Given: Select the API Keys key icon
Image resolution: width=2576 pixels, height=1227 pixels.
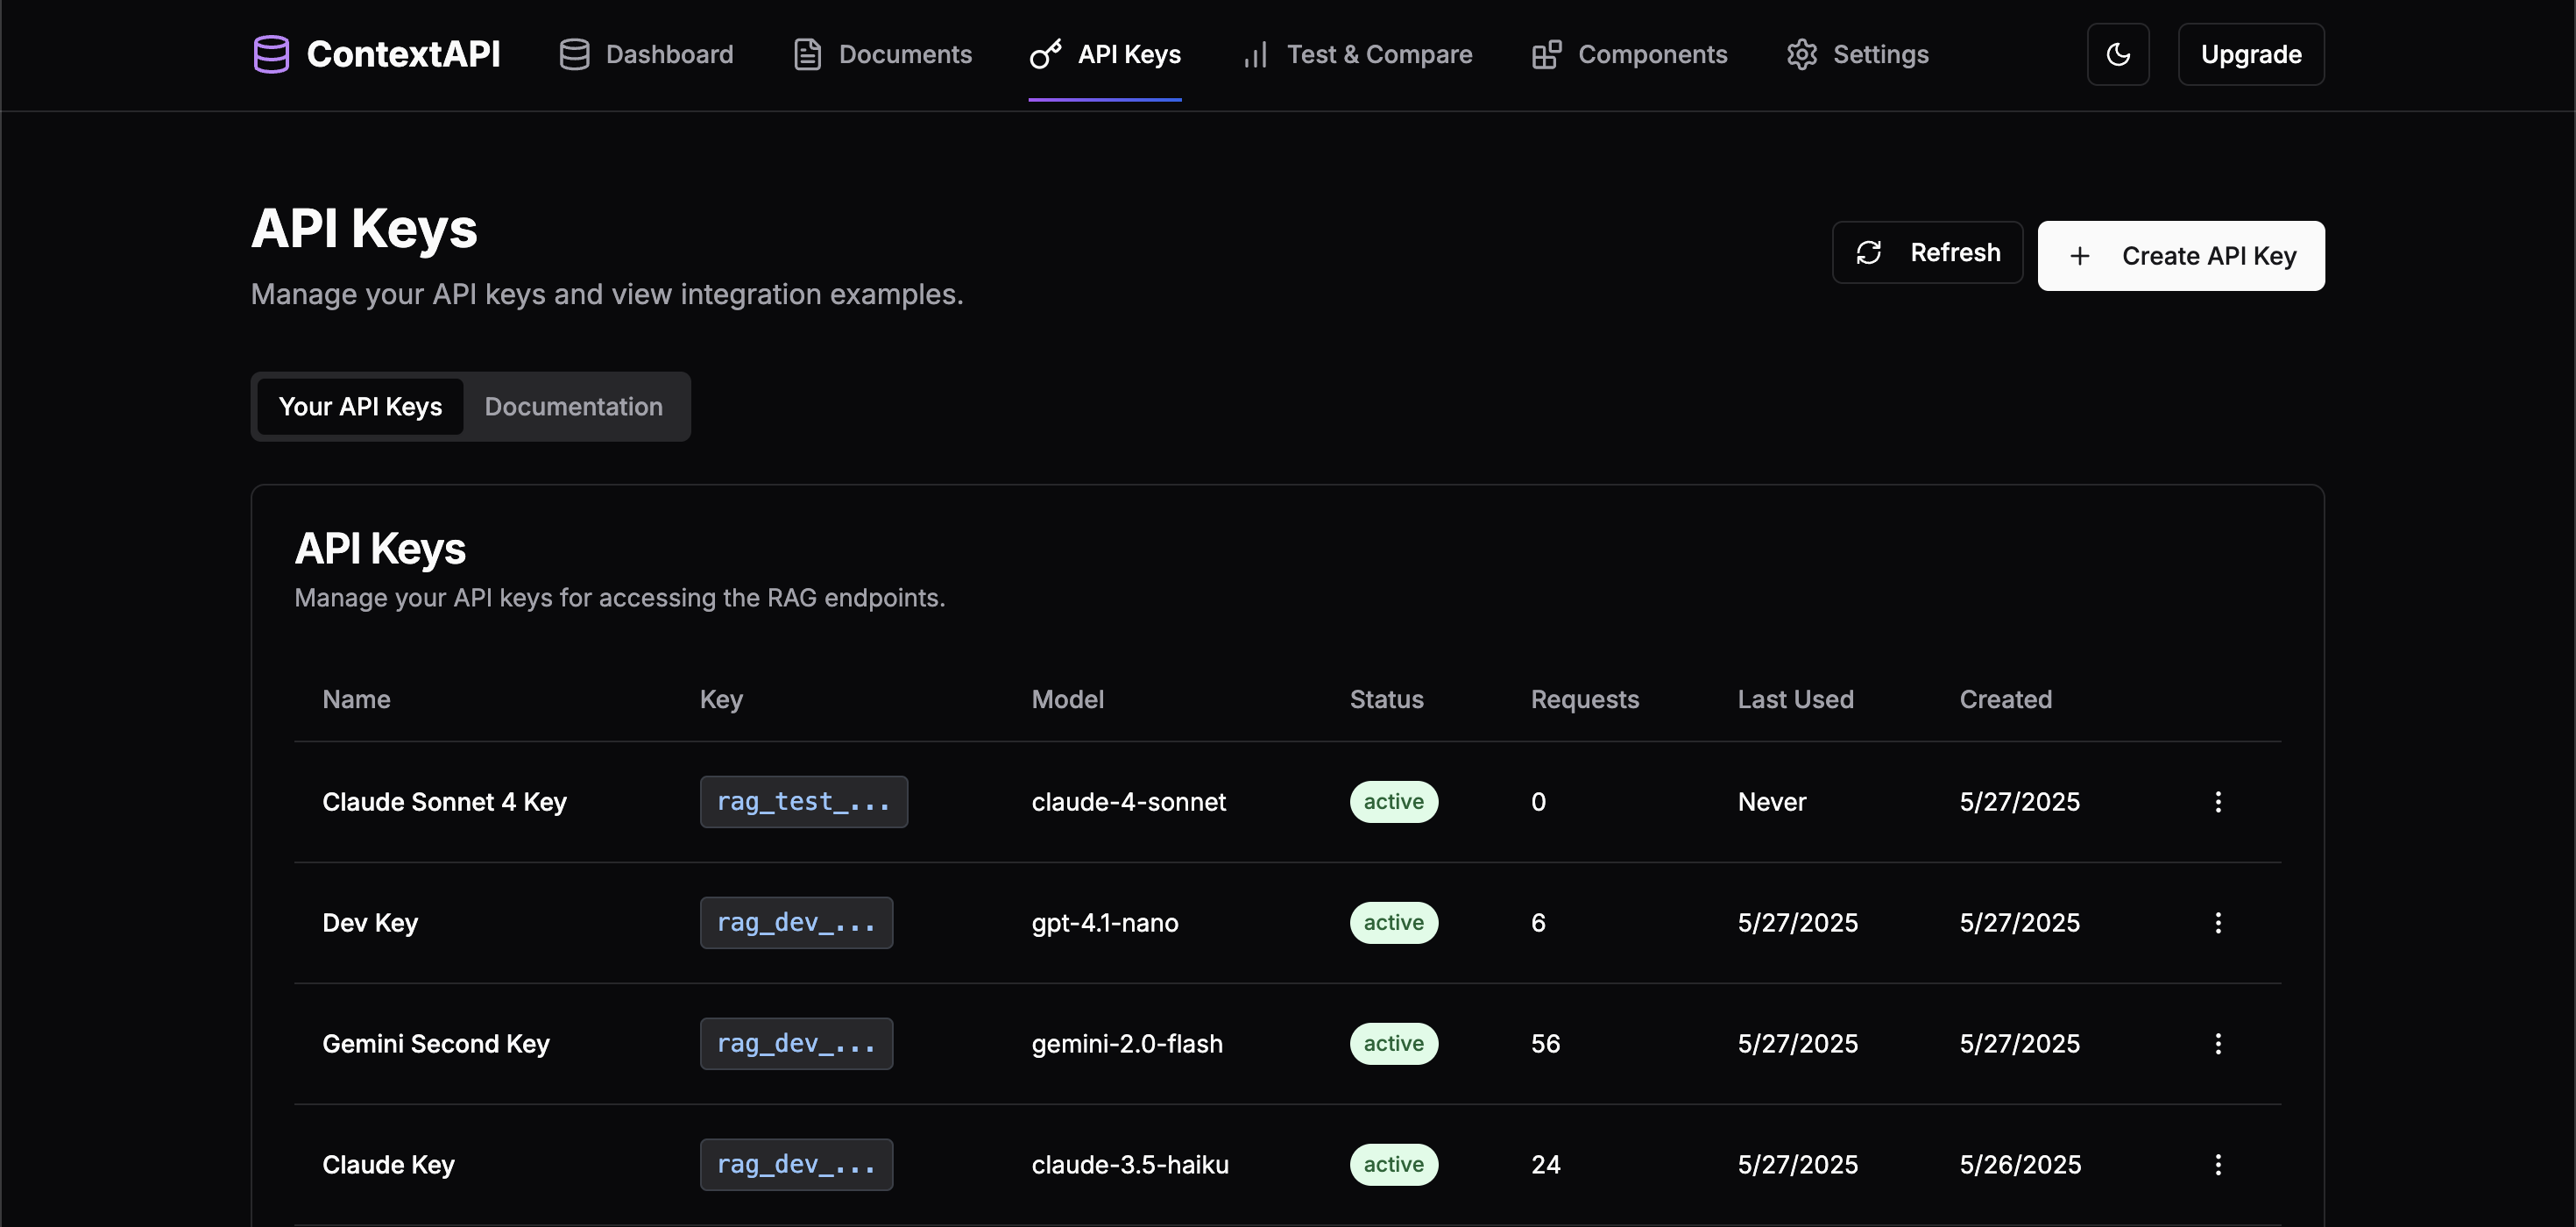Looking at the screenshot, I should click(x=1045, y=54).
